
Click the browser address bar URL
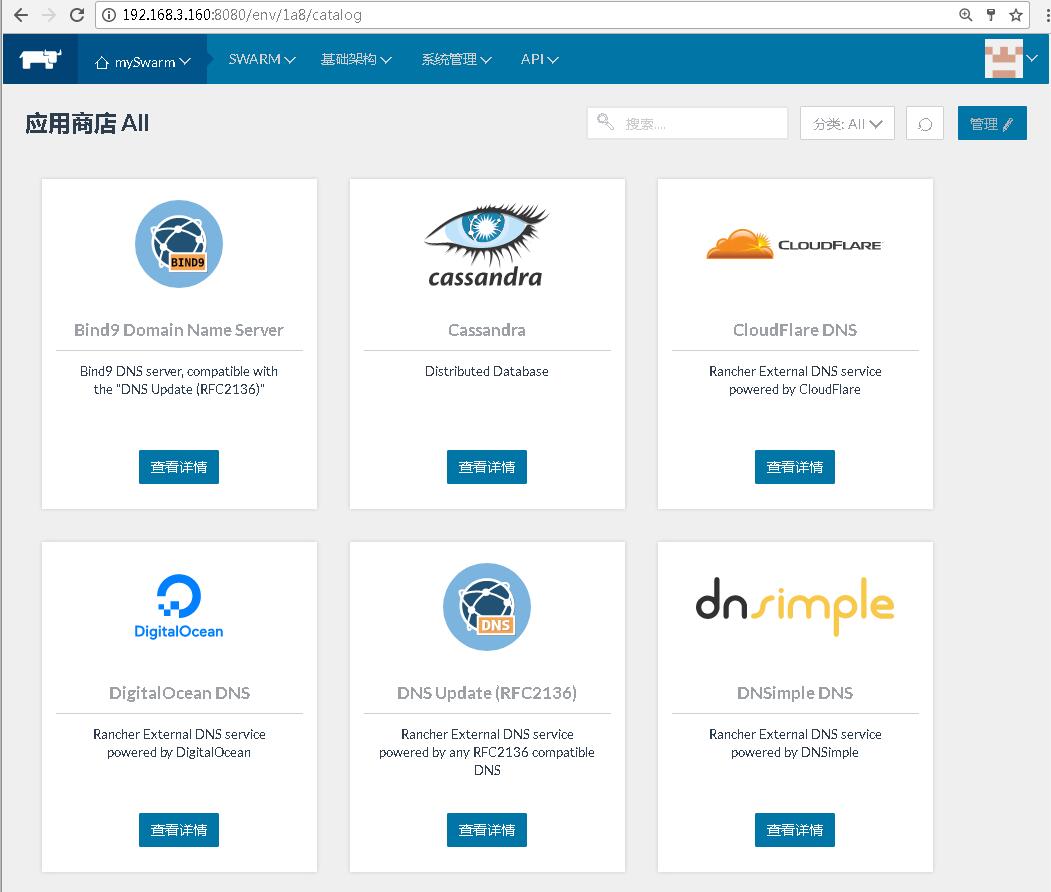pyautogui.click(x=241, y=15)
